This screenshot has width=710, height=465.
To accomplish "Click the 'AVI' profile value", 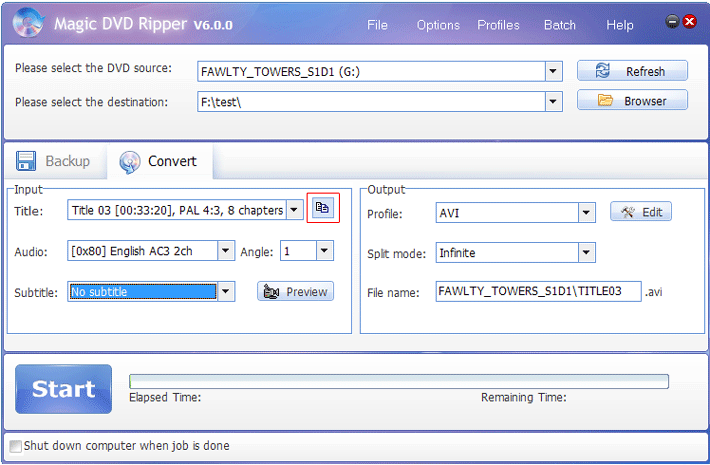I will click(449, 213).
